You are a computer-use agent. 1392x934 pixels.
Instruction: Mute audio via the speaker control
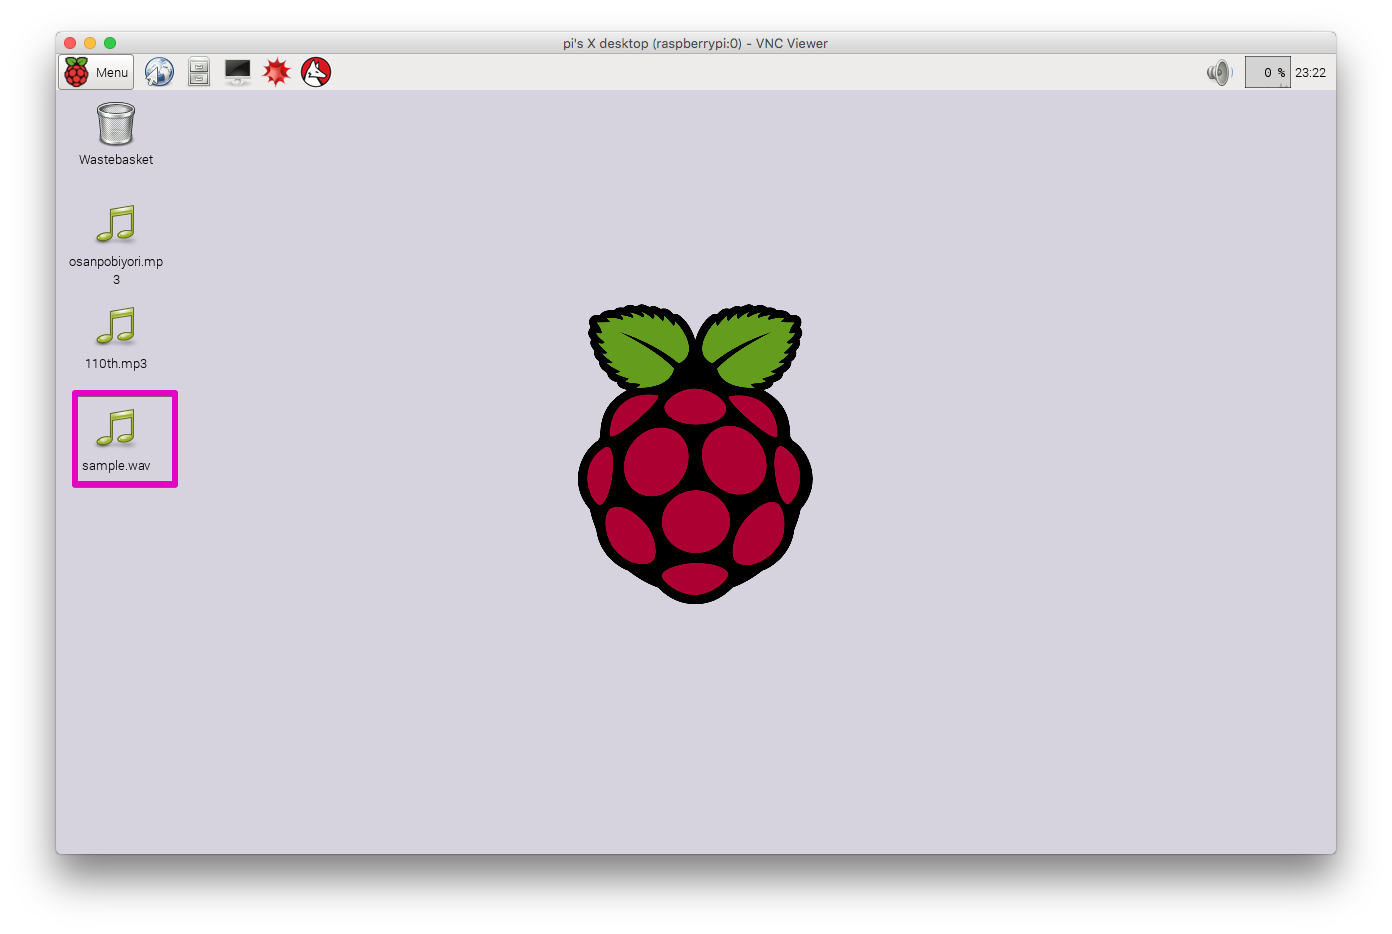(1218, 71)
